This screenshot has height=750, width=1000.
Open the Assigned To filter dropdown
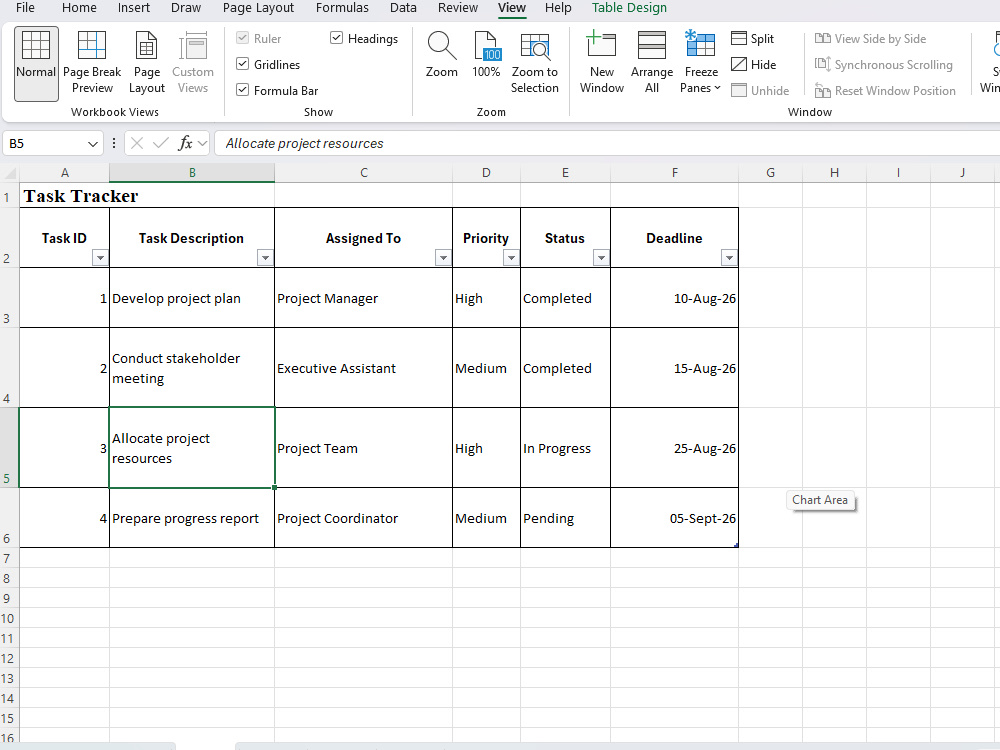443,258
